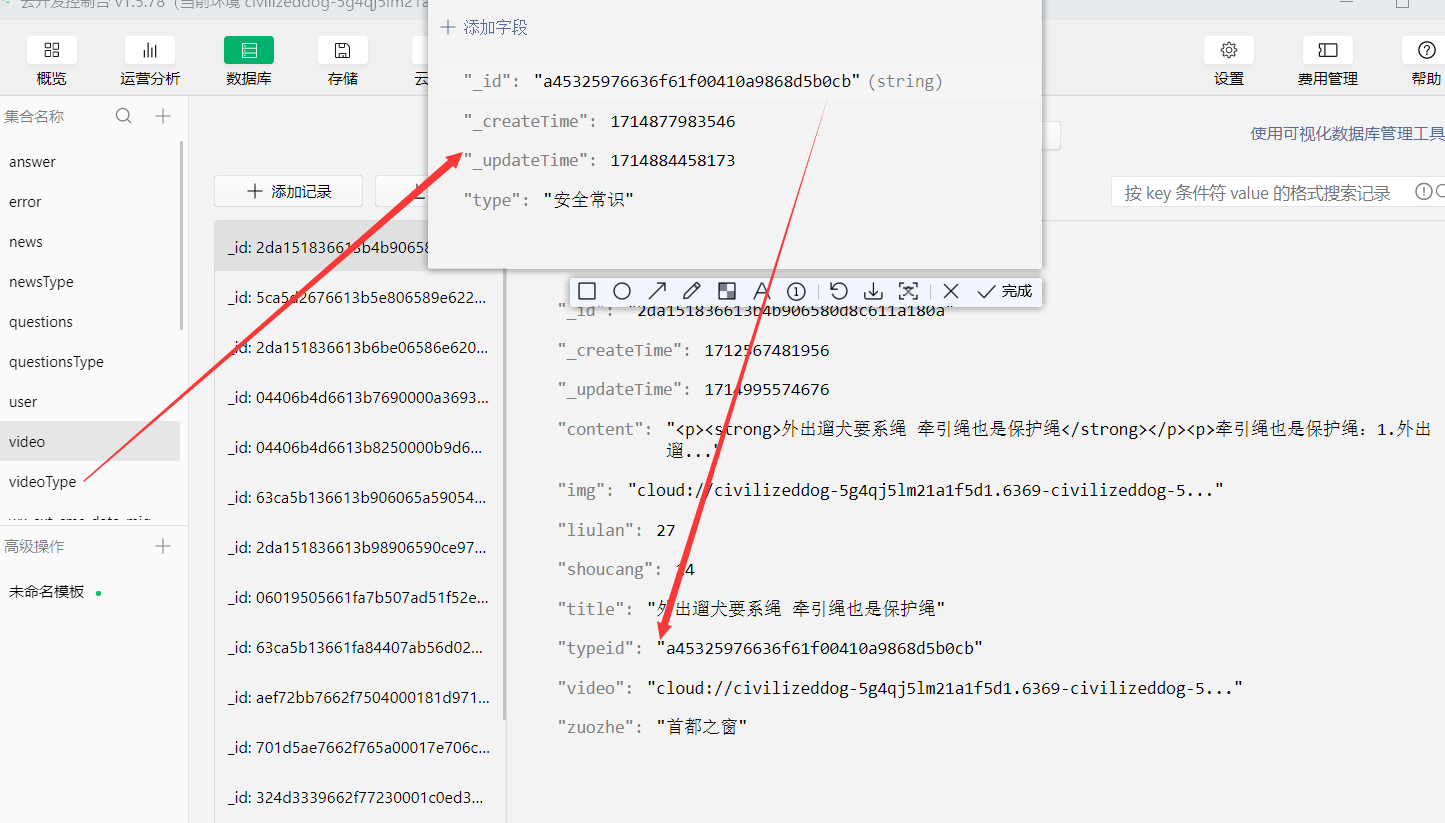
Task: Switch to the 运营分析 tab
Action: 150,60
